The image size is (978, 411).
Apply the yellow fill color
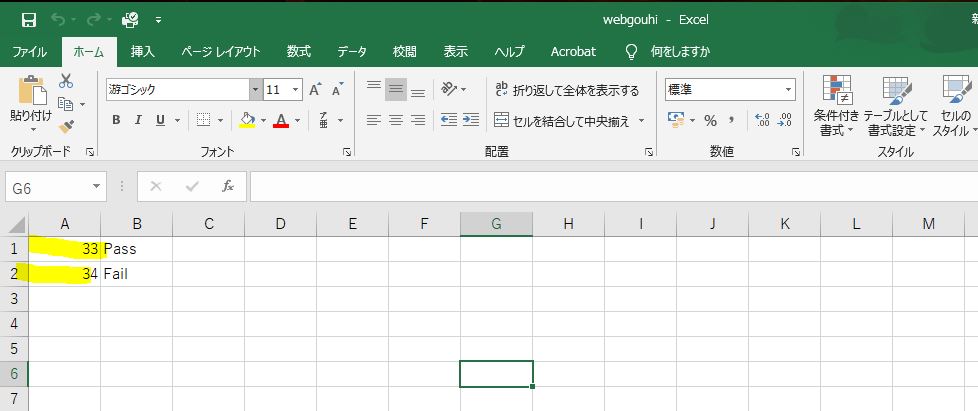tap(247, 120)
